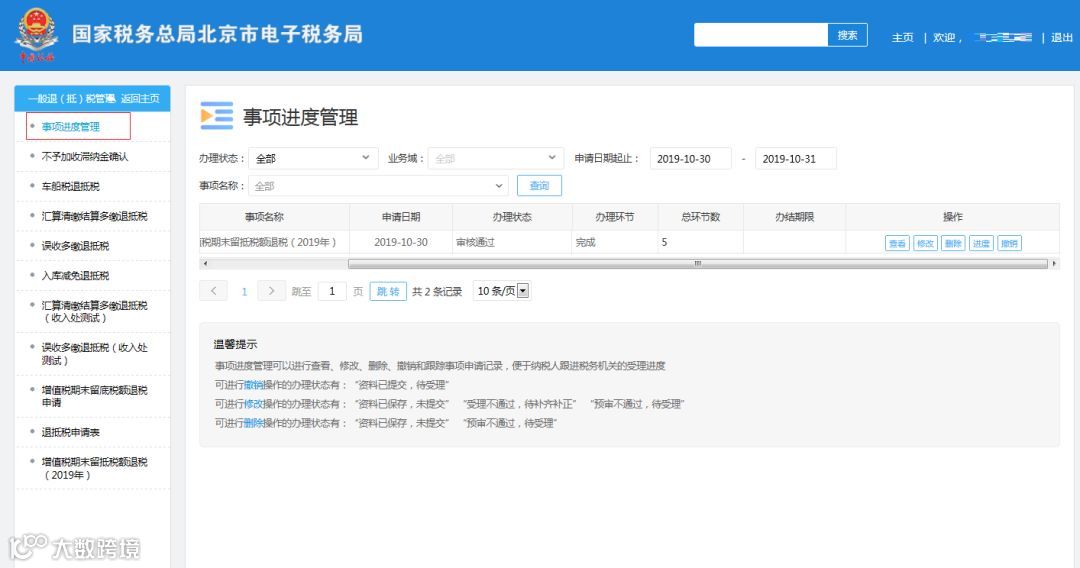Click the 跳转 button
Screen dimensions: 1080x568
(x=388, y=291)
